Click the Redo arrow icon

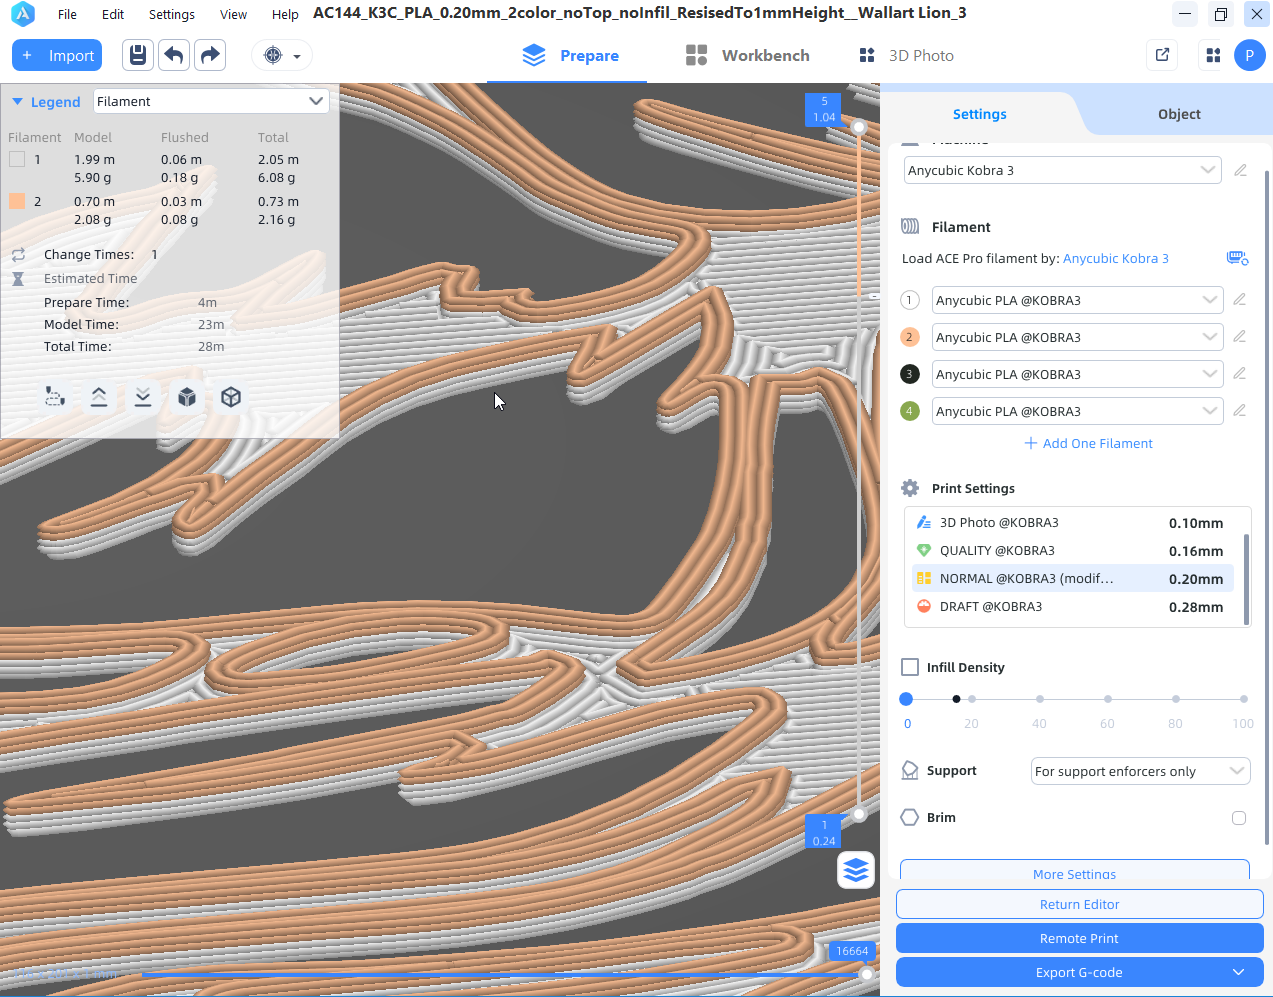pos(210,55)
